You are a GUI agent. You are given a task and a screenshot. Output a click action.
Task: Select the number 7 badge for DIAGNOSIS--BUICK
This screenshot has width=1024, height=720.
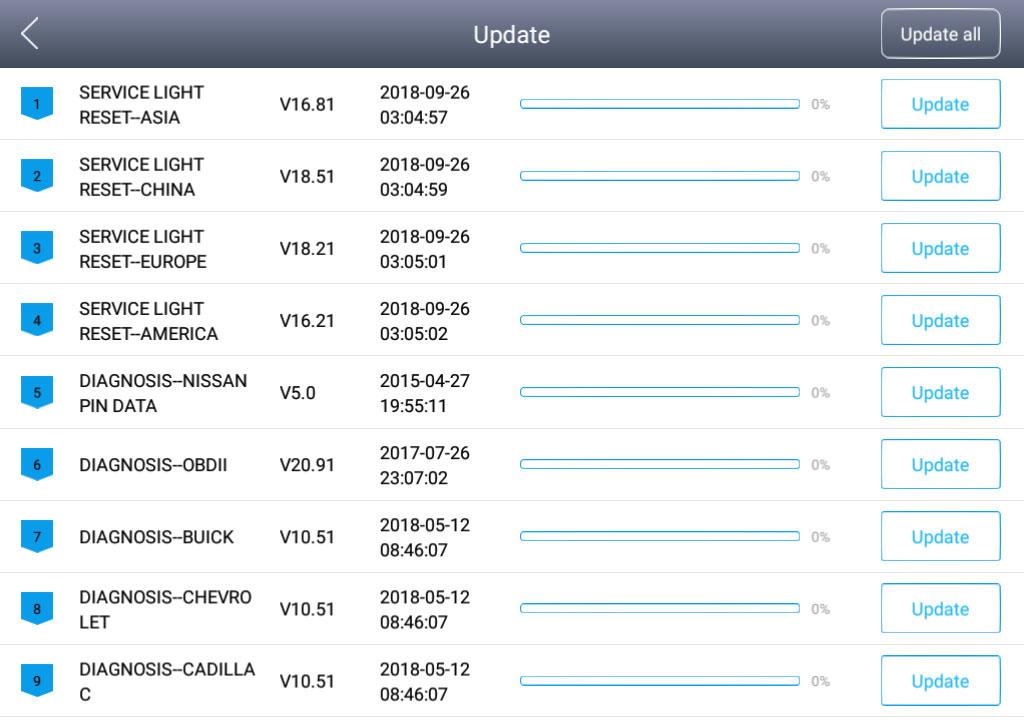[x=37, y=536]
